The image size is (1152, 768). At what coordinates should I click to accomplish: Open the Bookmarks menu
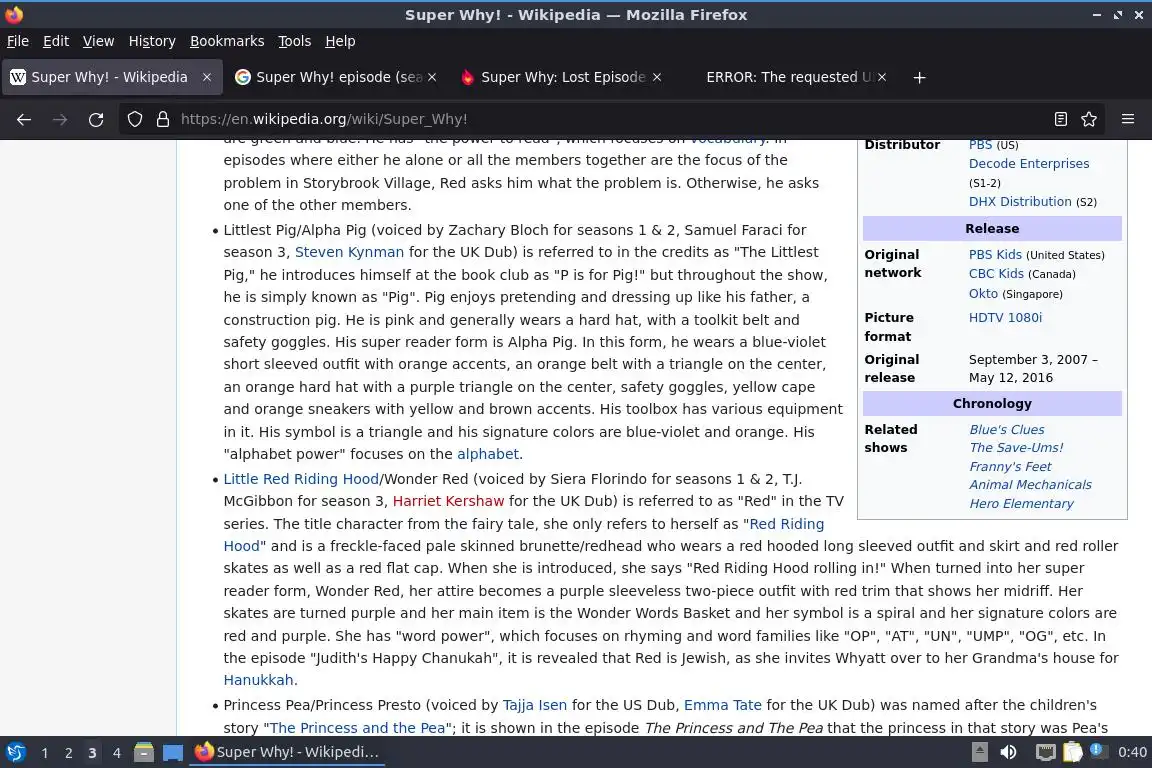pos(227,41)
